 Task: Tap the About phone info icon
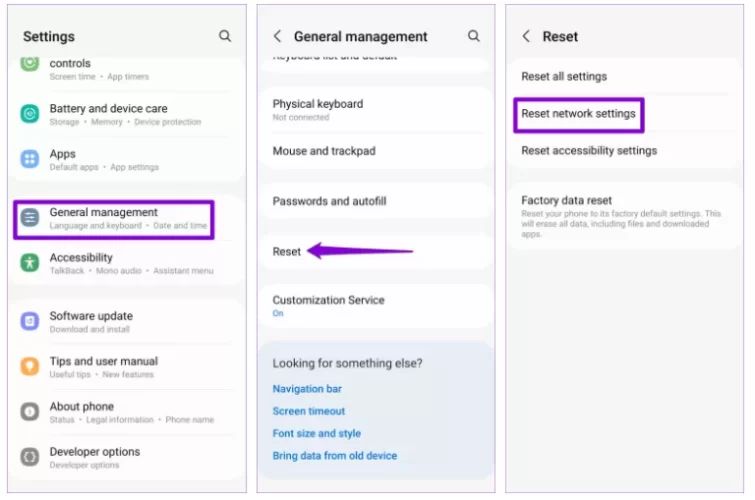[x=30, y=412]
